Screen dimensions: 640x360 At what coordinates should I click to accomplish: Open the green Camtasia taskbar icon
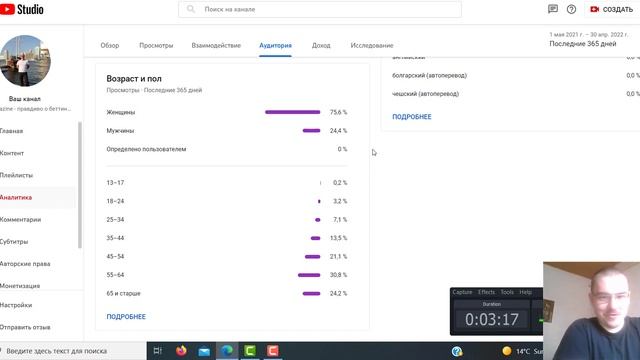tap(250, 351)
